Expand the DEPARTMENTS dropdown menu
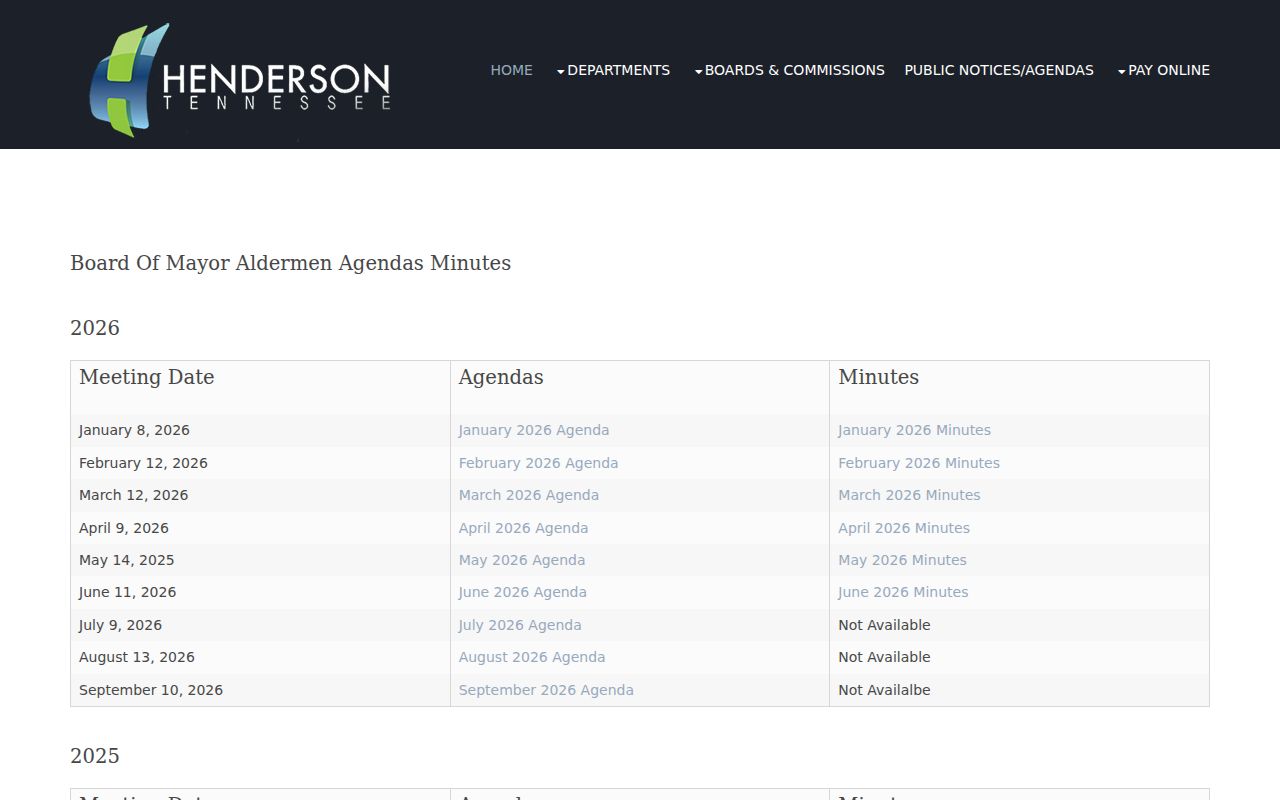 click(613, 70)
